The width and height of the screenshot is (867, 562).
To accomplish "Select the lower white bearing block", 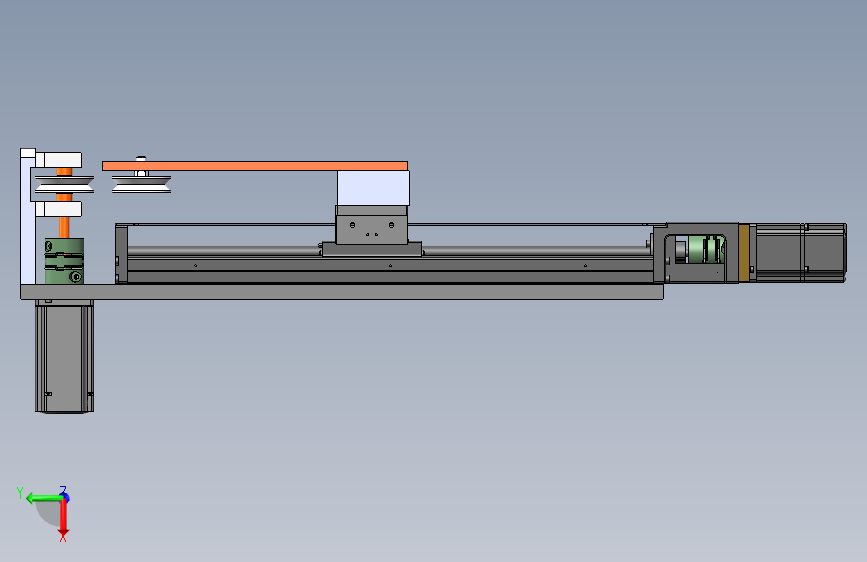I will (x=59, y=209).
